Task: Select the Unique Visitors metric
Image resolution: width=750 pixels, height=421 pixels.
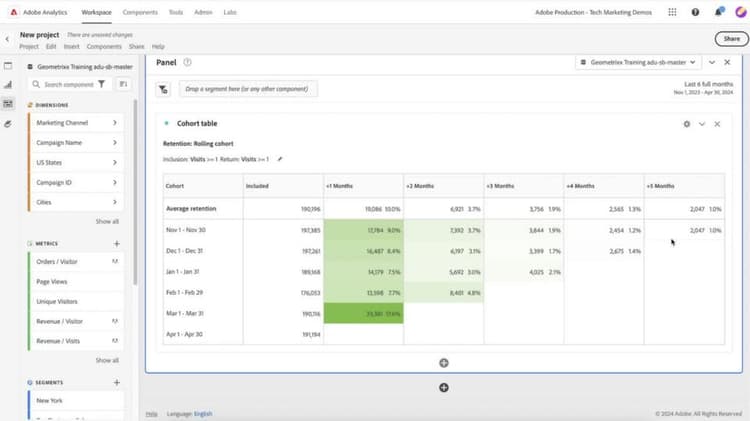Action: pyautogui.click(x=76, y=301)
